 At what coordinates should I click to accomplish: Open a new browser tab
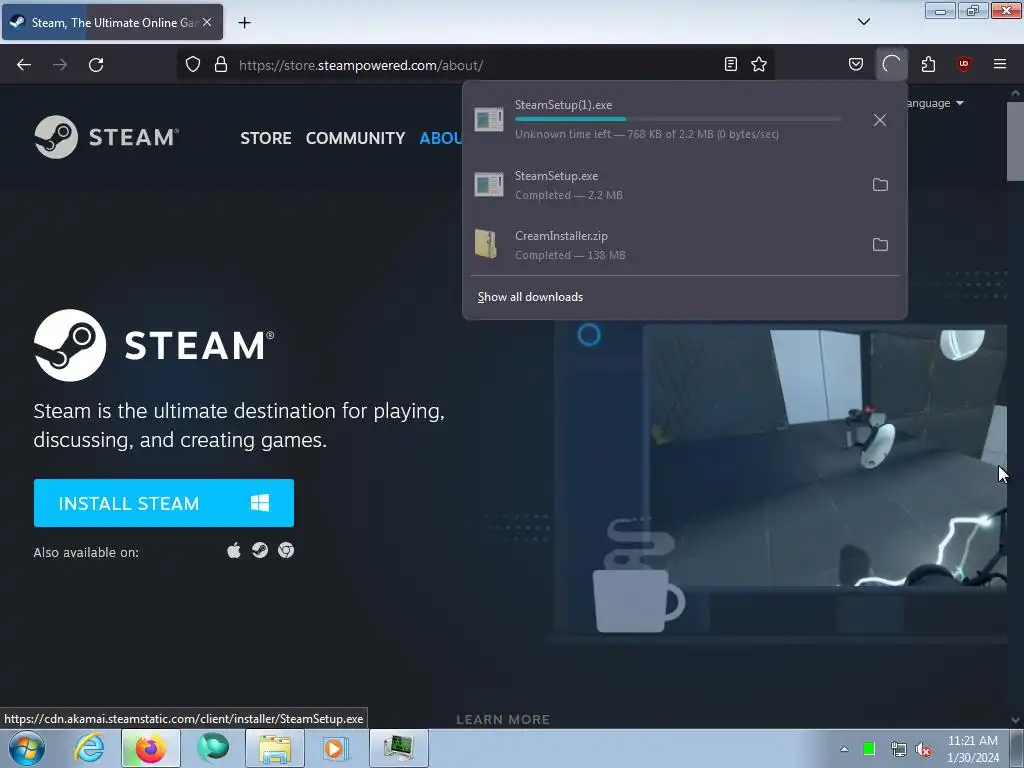pyautogui.click(x=244, y=23)
